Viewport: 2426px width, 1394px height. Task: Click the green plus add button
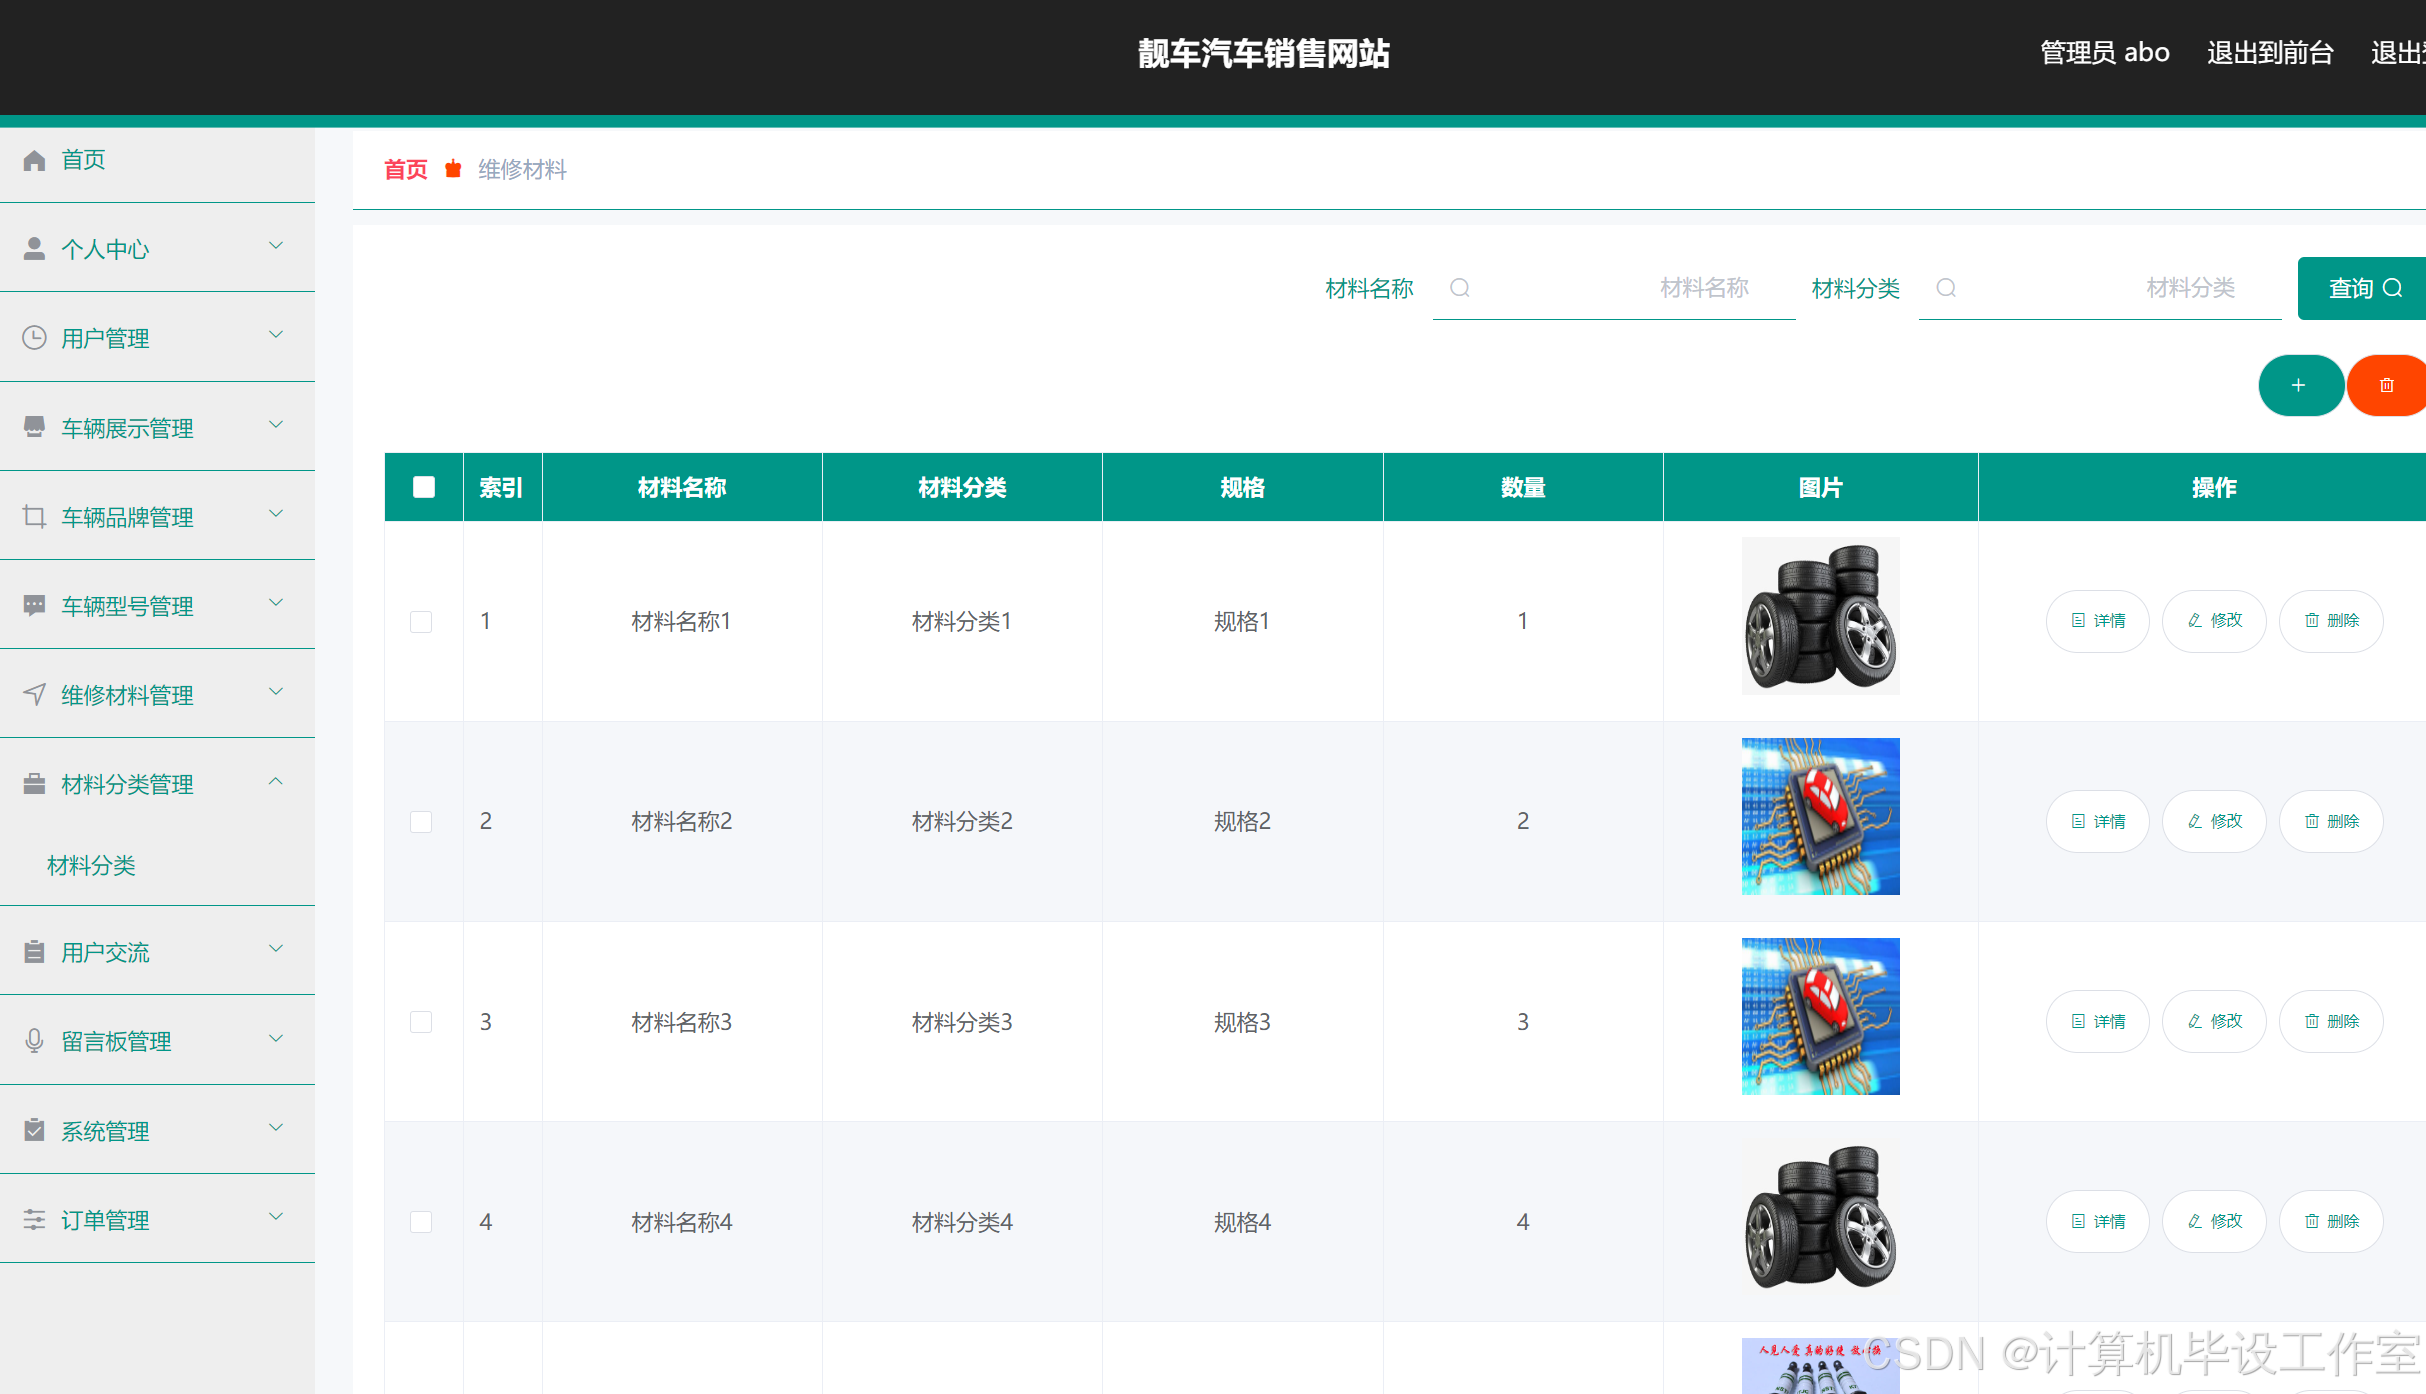[x=2299, y=385]
